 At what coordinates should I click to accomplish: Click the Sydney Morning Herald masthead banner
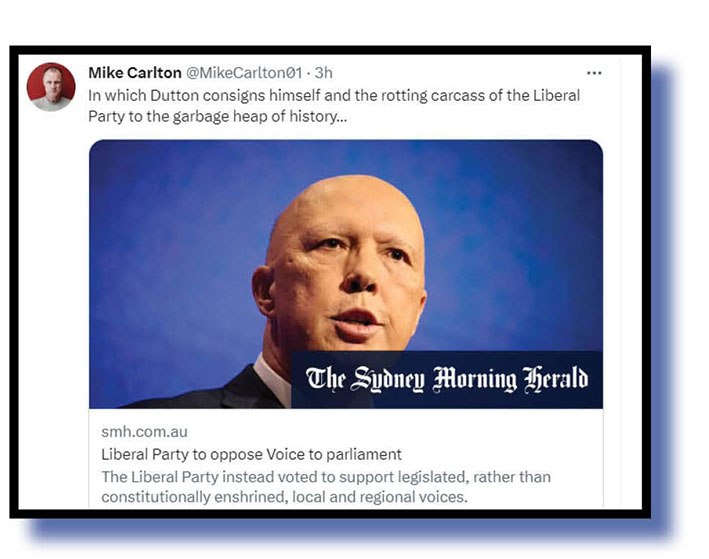point(447,379)
